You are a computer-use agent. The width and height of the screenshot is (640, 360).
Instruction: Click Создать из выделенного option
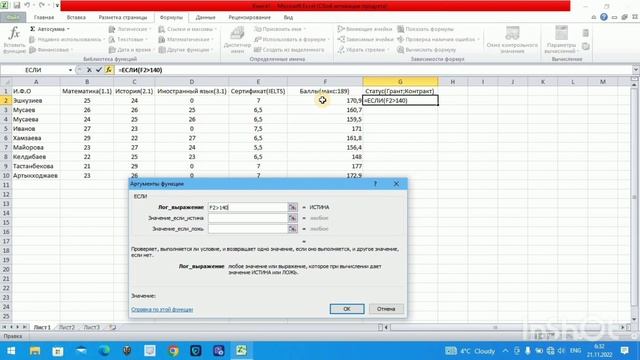tap(289, 50)
